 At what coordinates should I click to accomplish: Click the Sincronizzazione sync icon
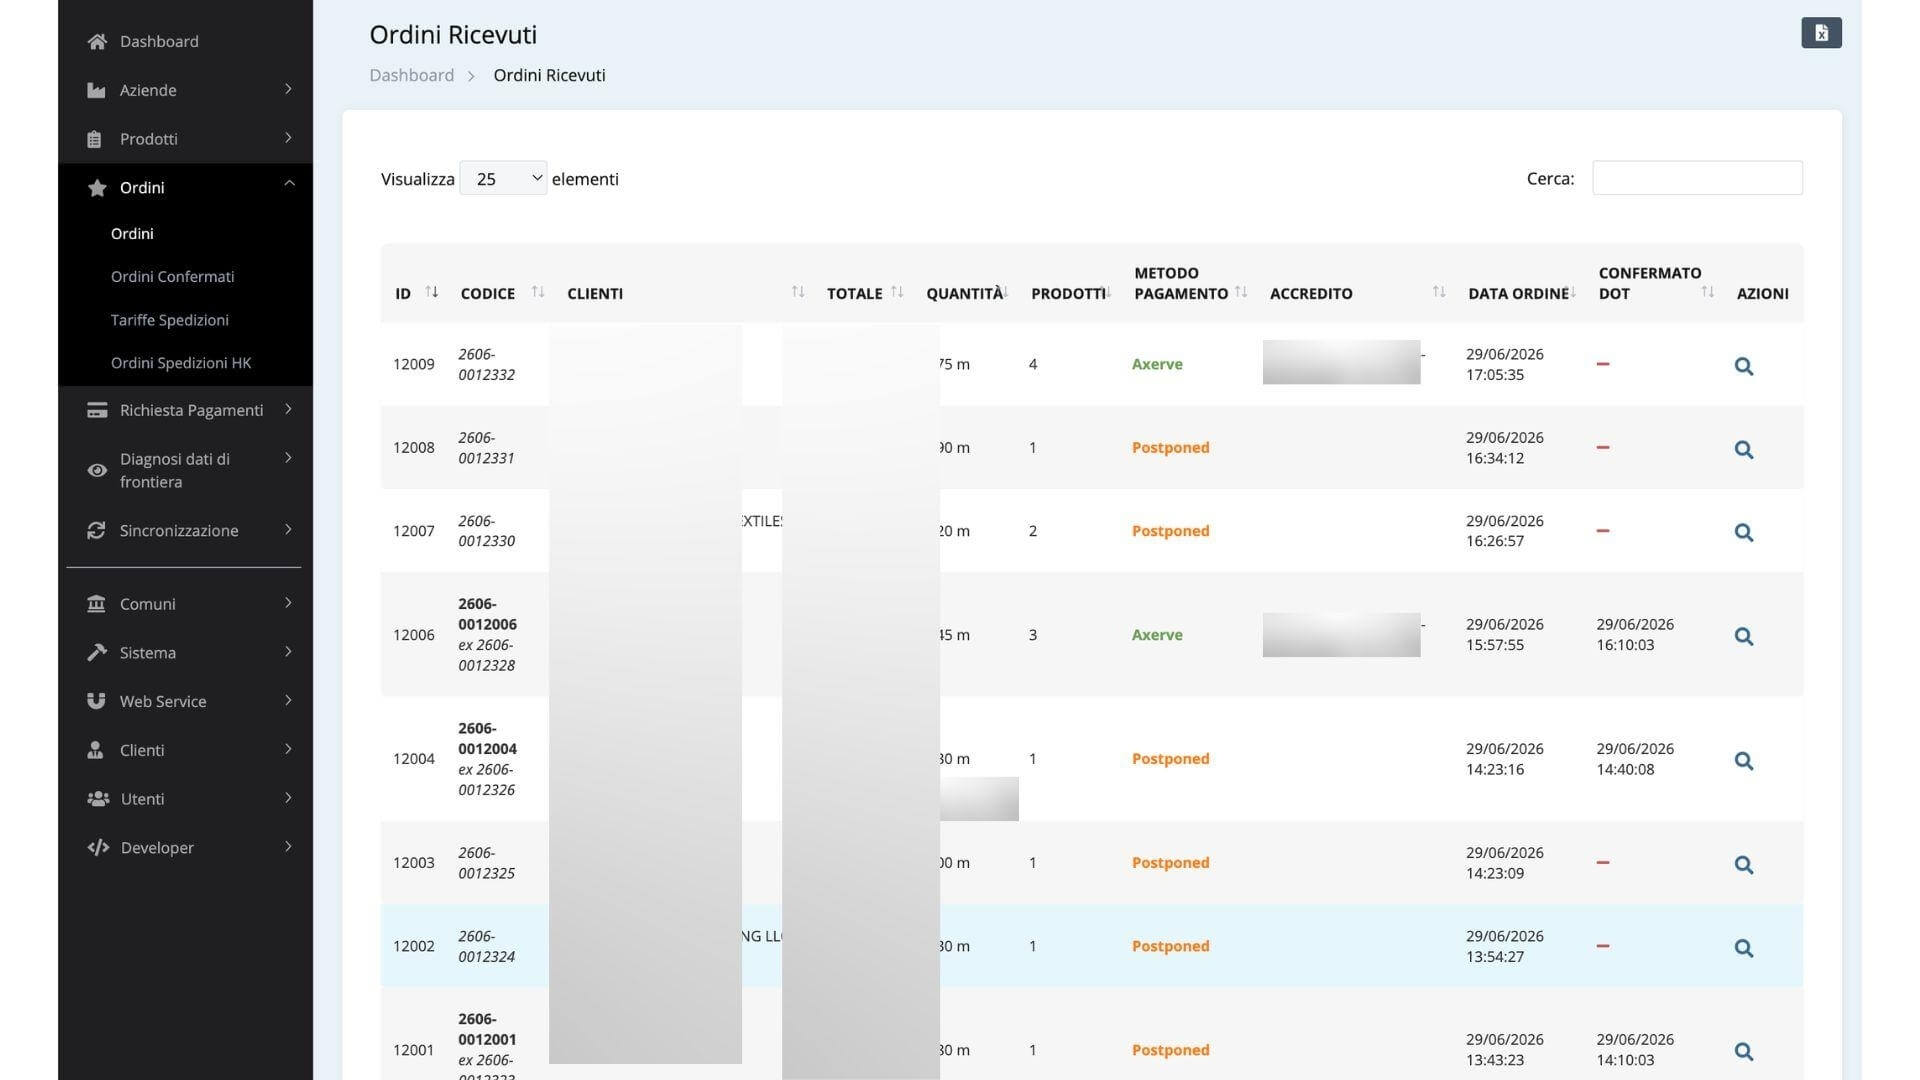coord(96,530)
